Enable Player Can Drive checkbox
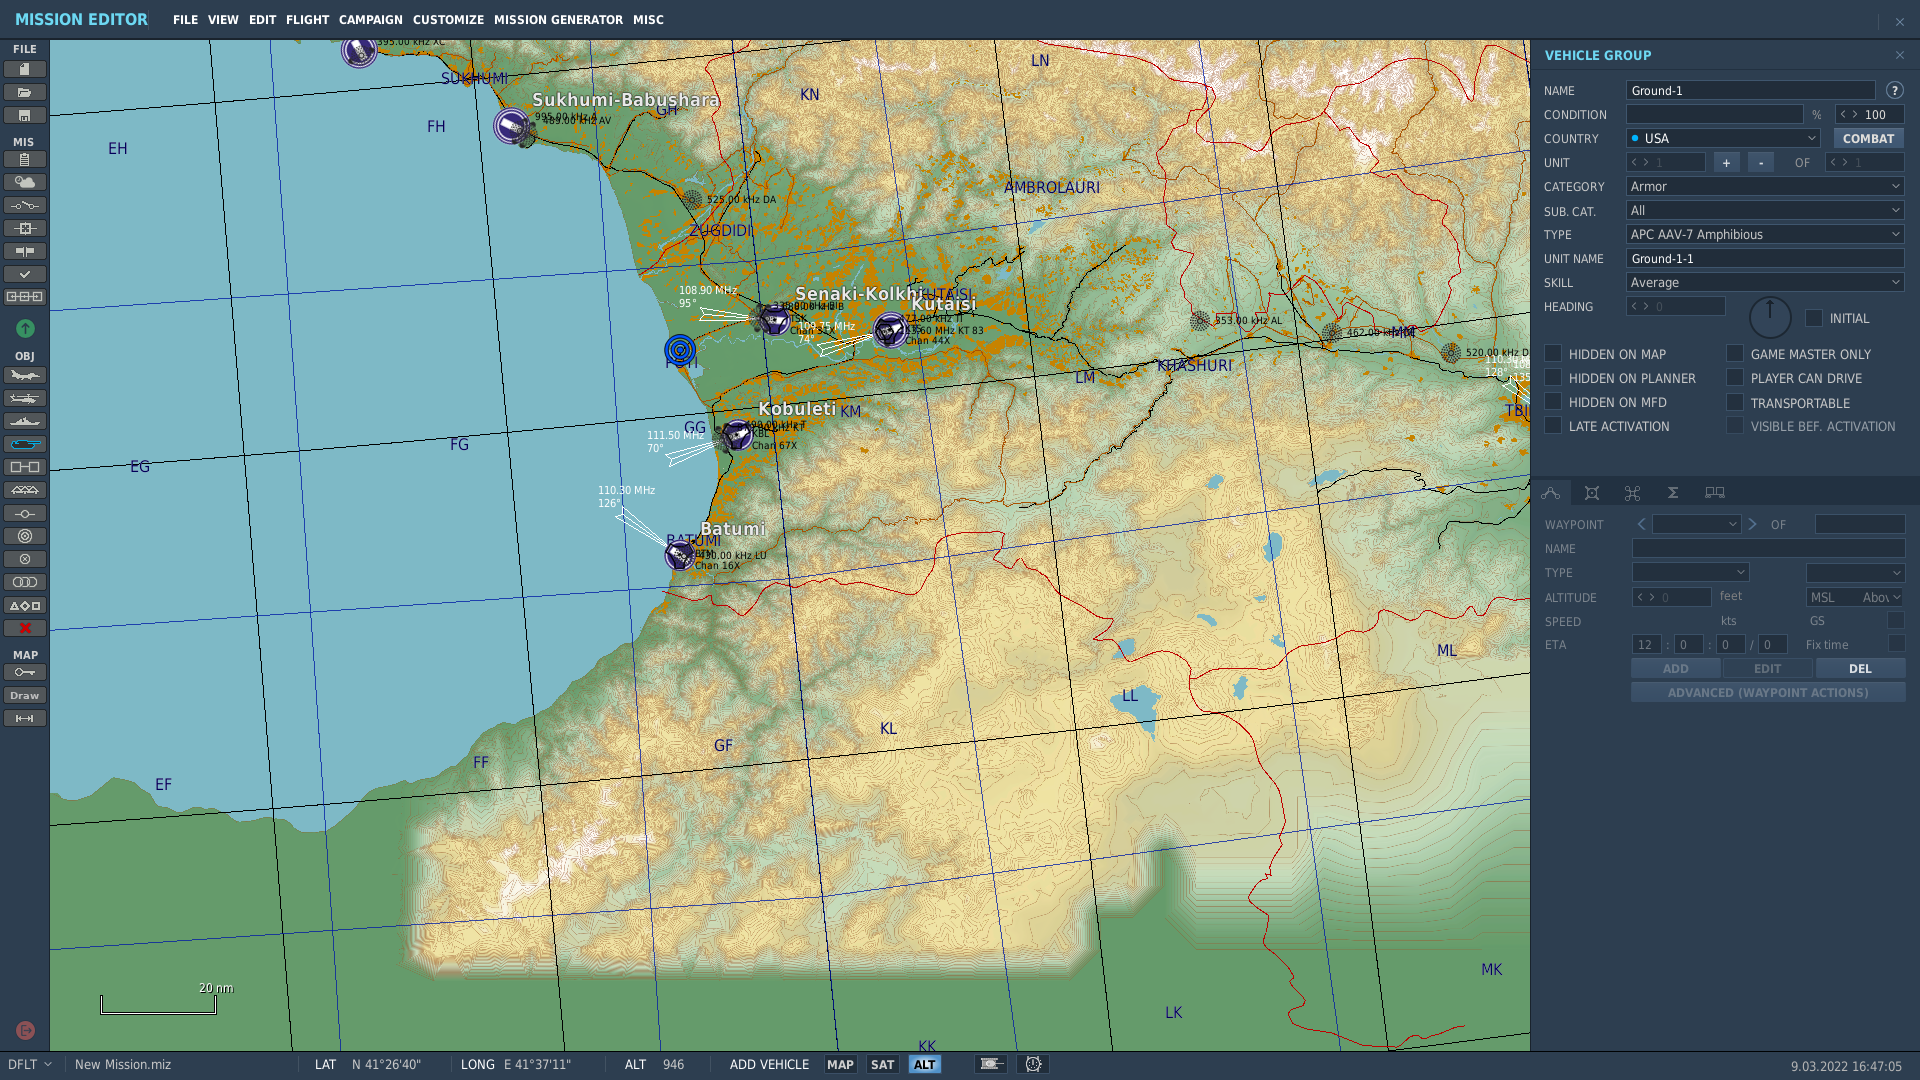 coord(1735,377)
